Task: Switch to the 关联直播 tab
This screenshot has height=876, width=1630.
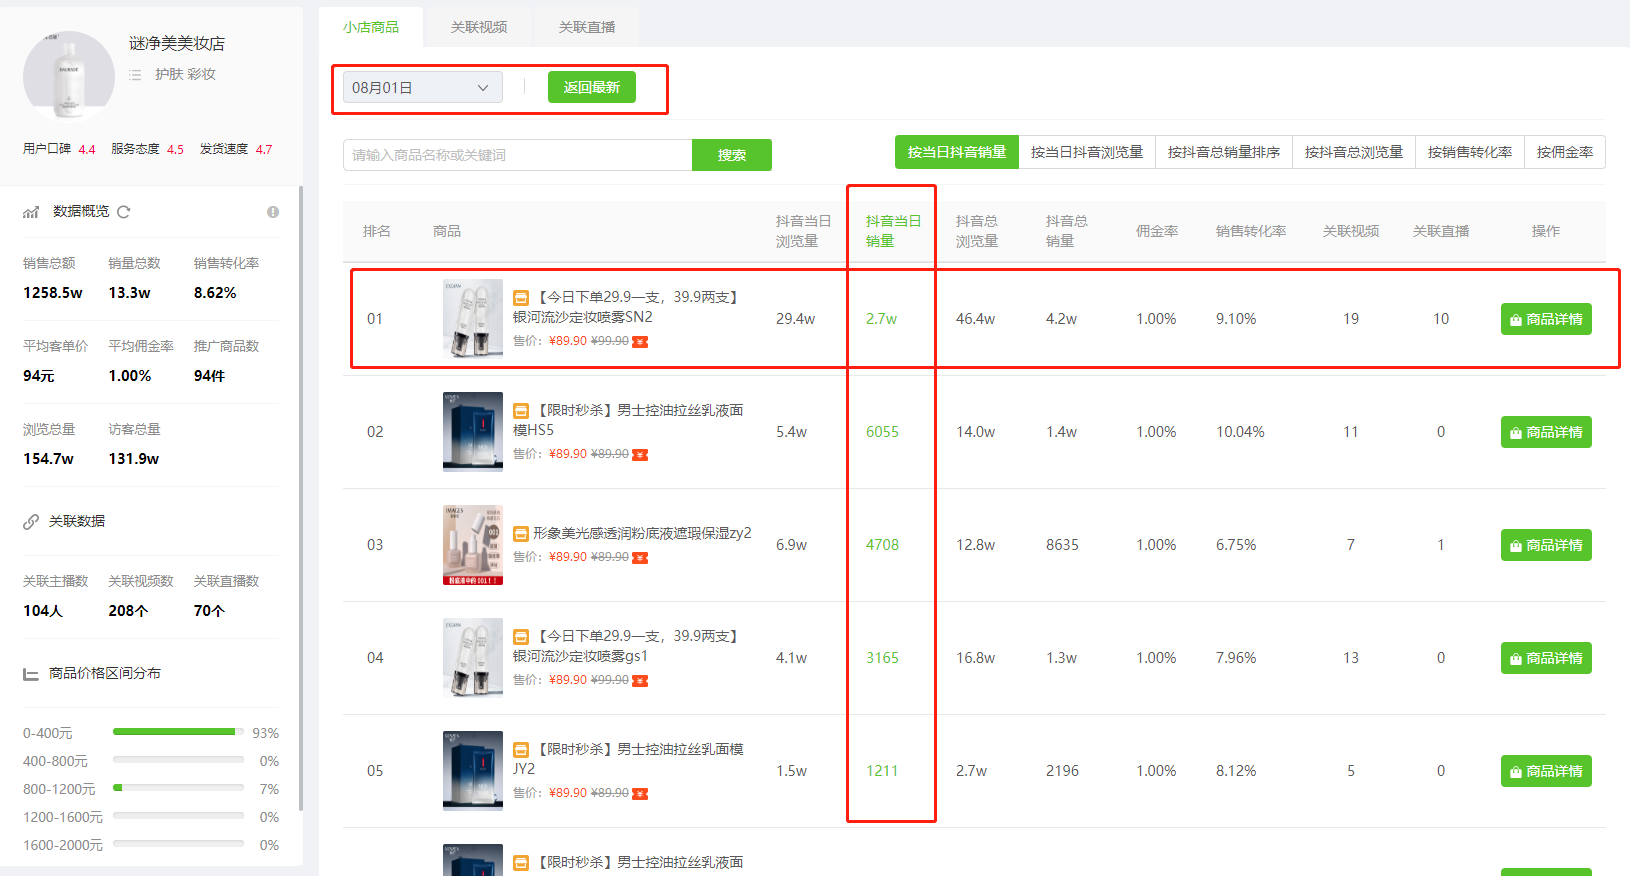Action: [x=587, y=27]
